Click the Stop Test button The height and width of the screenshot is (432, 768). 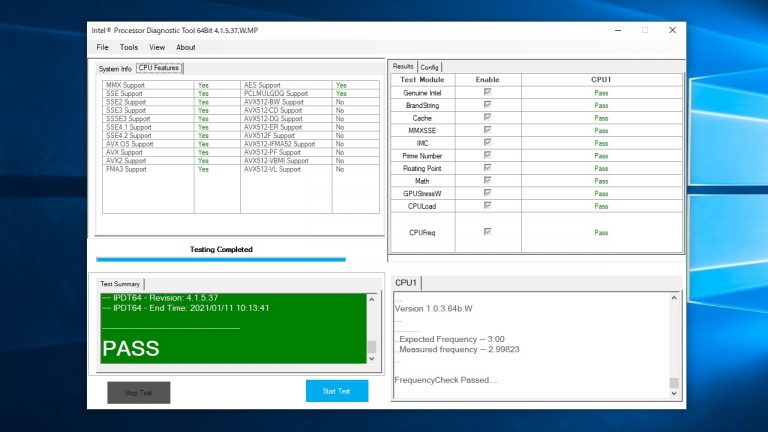(x=139, y=393)
